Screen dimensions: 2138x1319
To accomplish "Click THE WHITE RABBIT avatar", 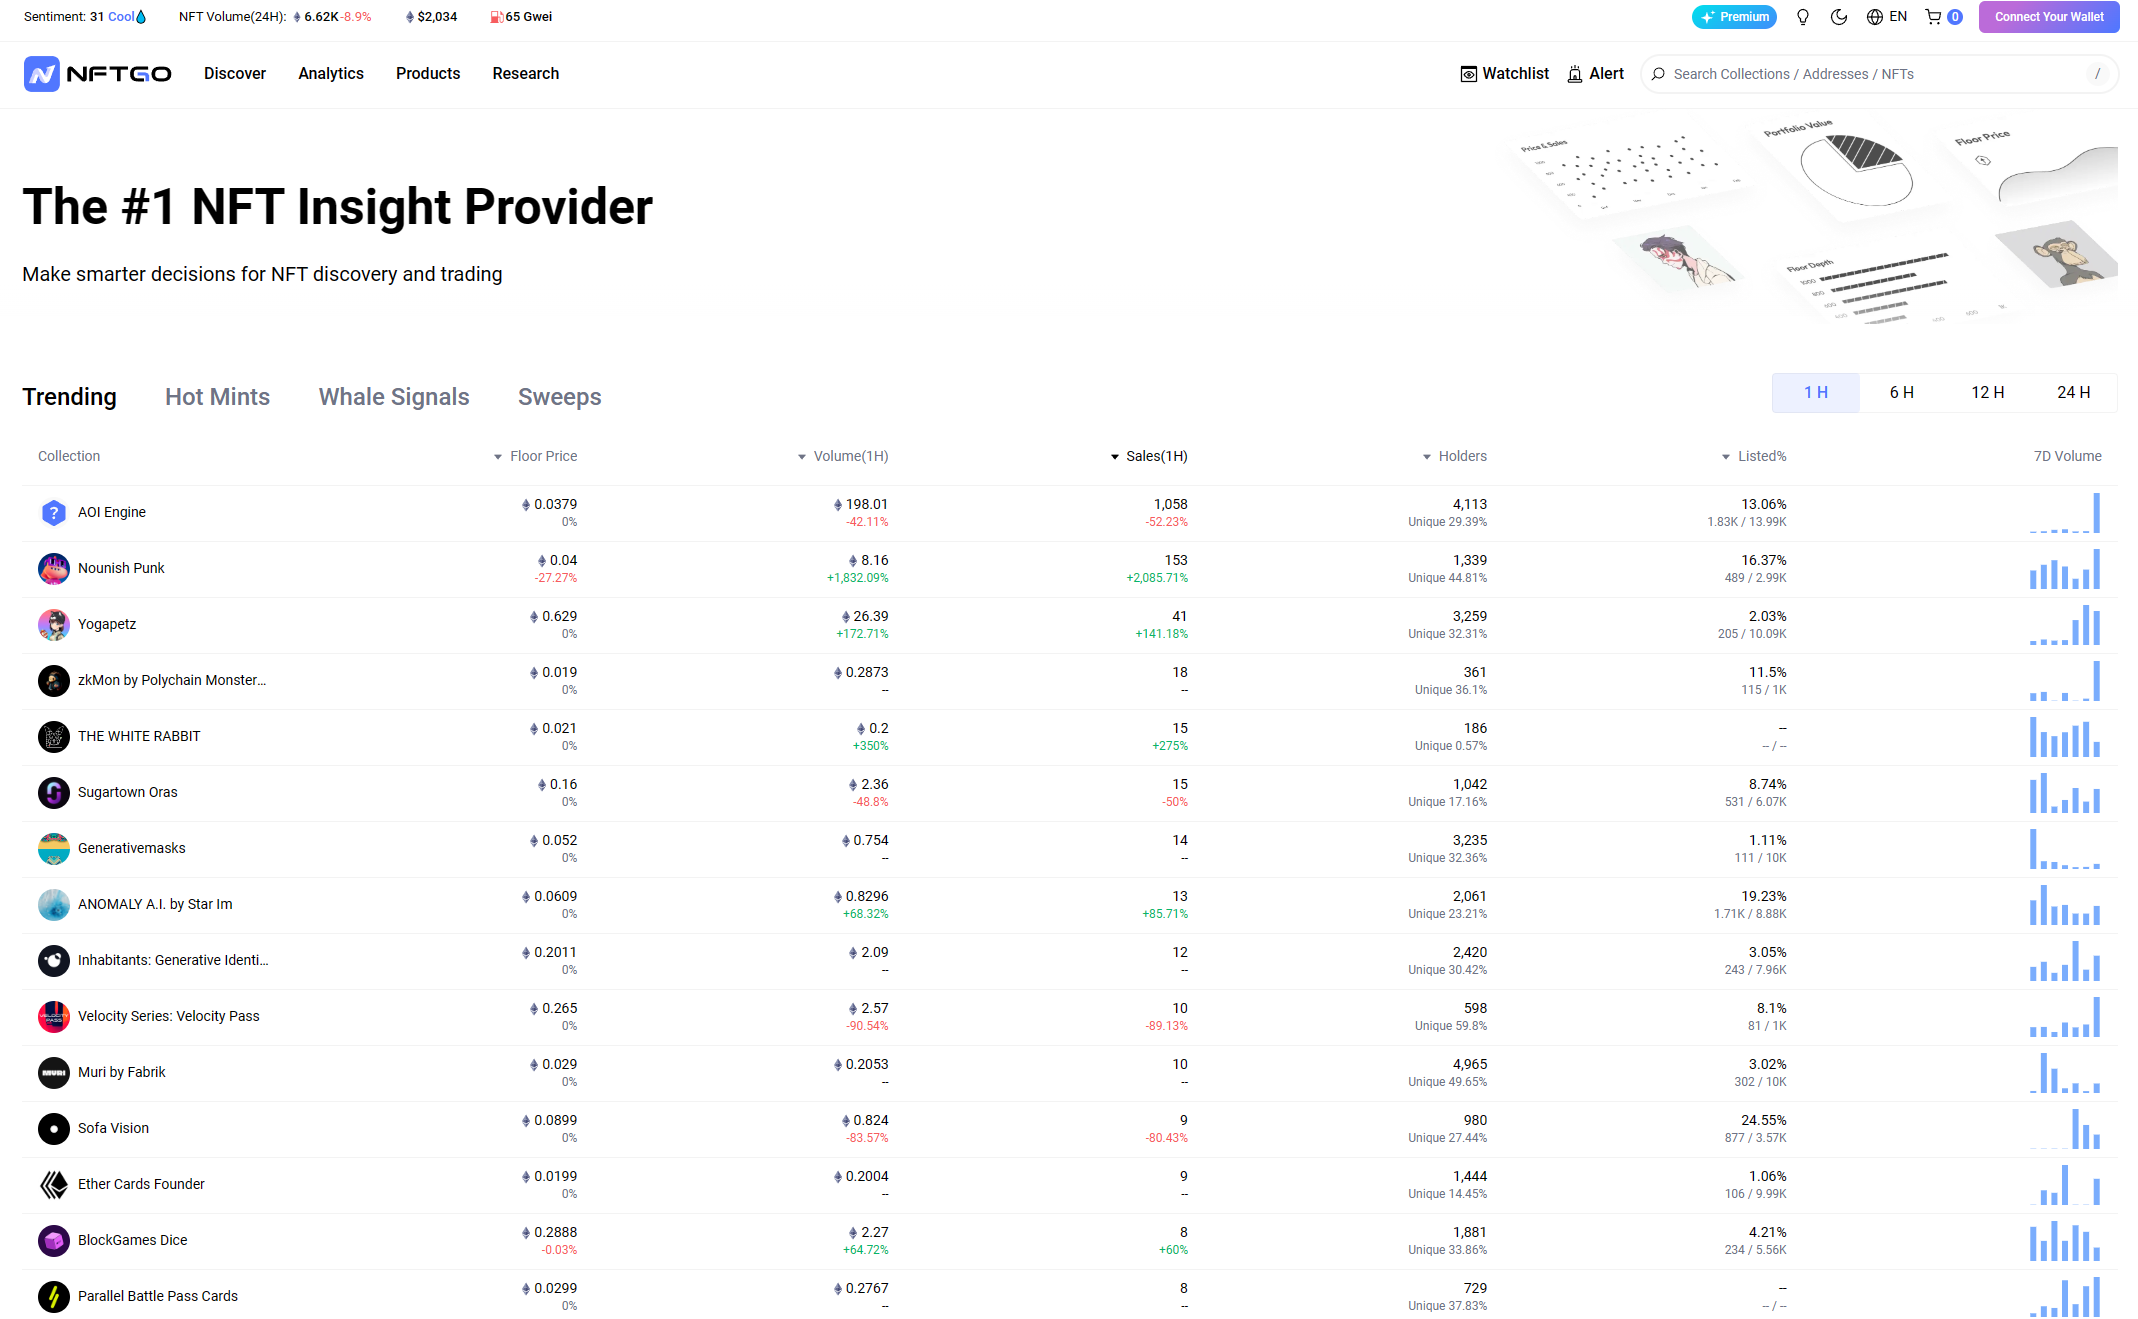I will (54, 737).
